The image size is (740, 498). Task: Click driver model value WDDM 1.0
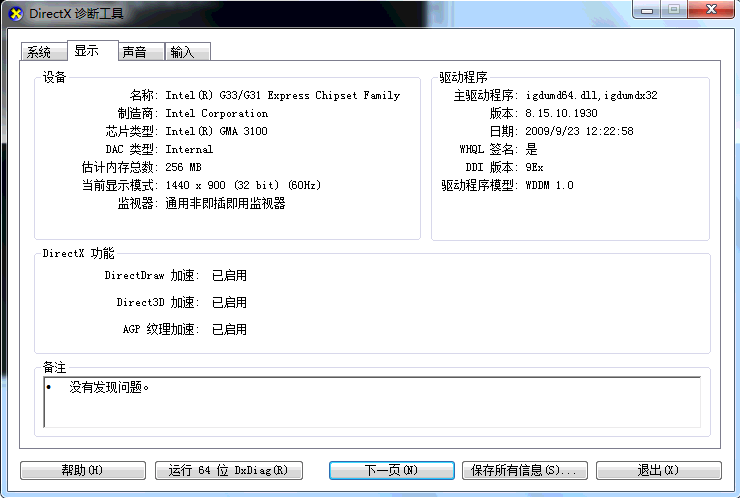tap(549, 185)
